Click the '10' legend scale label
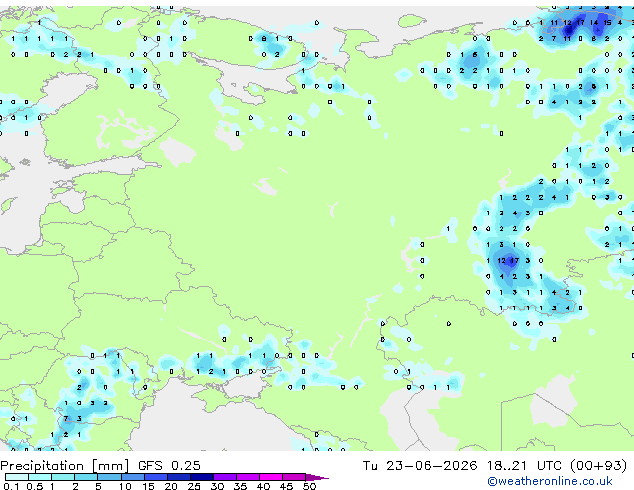Viewport: 634px width, 490px height. click(125, 486)
